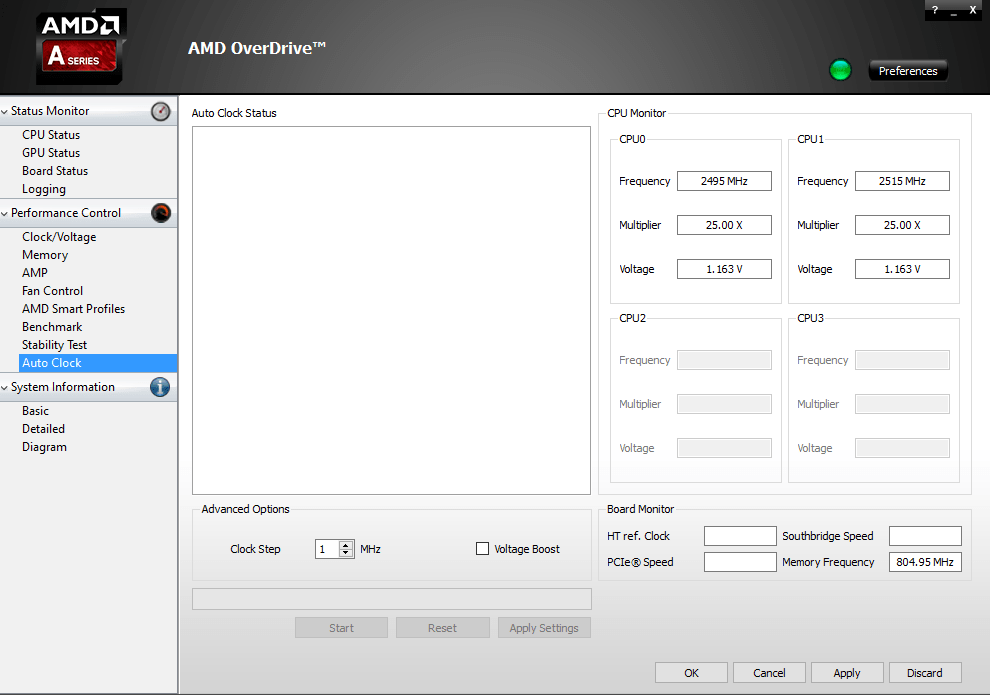Click the Apply button

(x=847, y=673)
